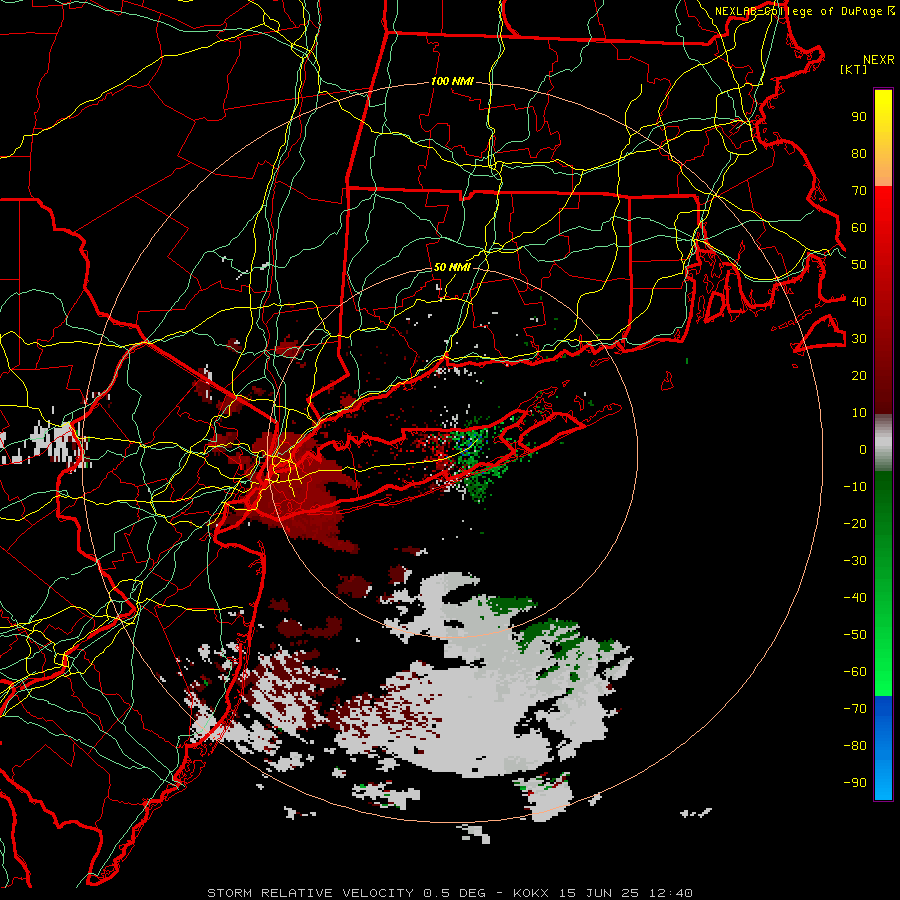Click the 60 value on velocity scale
Image resolution: width=900 pixels, height=900 pixels.
[x=859, y=228]
